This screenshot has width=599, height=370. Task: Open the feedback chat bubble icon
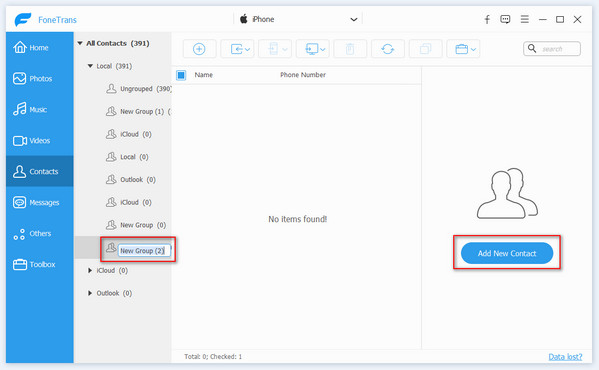(x=505, y=19)
